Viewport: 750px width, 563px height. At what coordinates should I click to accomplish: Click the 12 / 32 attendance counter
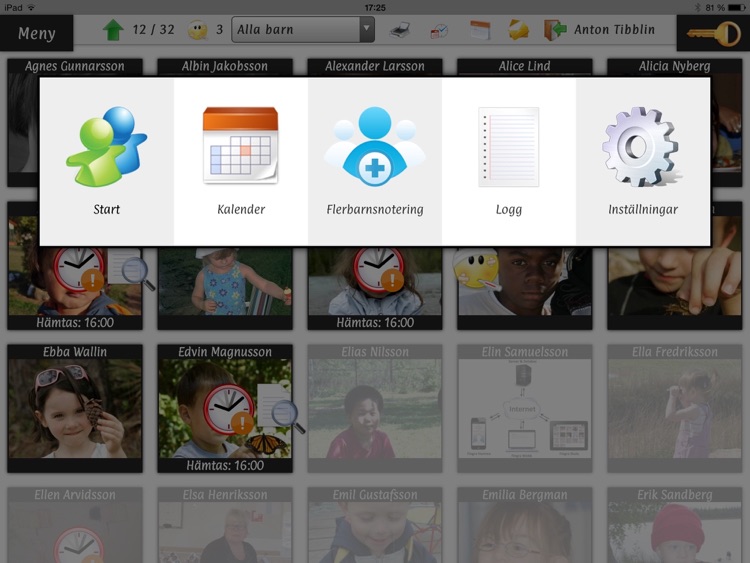pos(153,30)
